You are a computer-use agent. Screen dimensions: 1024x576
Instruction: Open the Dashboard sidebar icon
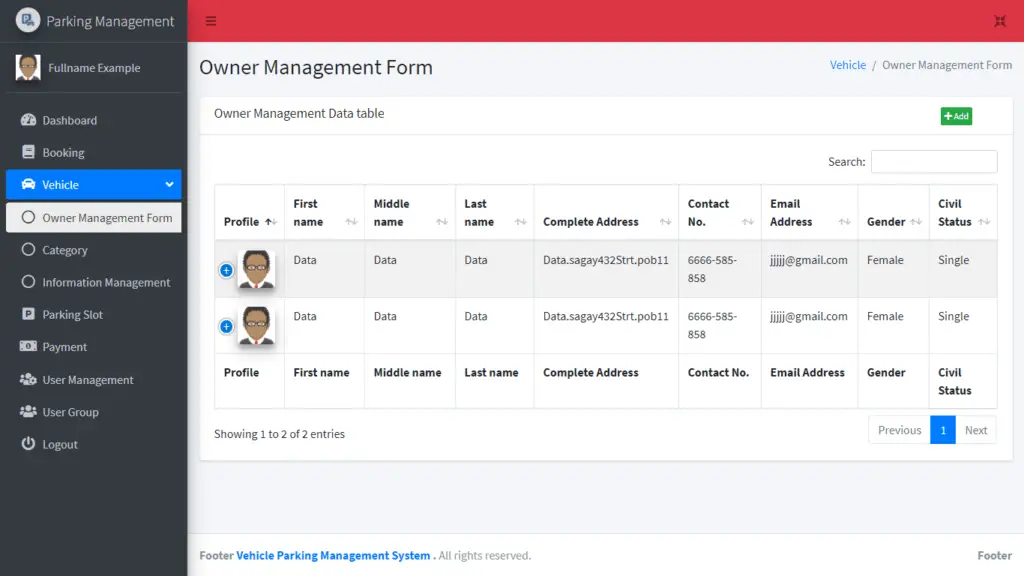point(28,120)
